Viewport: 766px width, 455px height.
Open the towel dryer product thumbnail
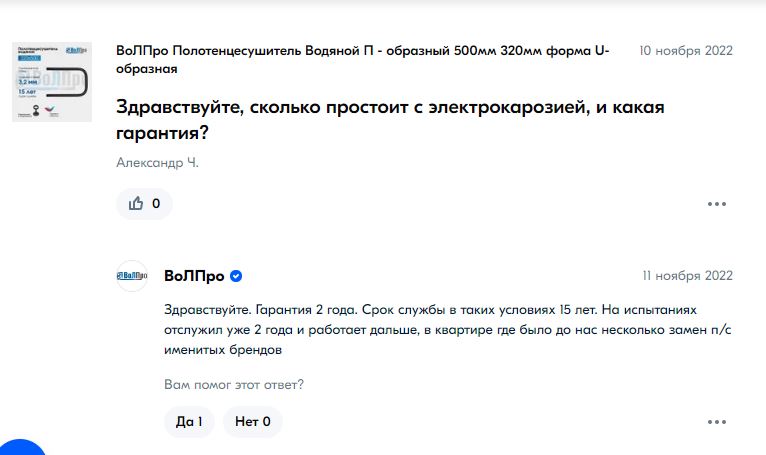pos(52,82)
